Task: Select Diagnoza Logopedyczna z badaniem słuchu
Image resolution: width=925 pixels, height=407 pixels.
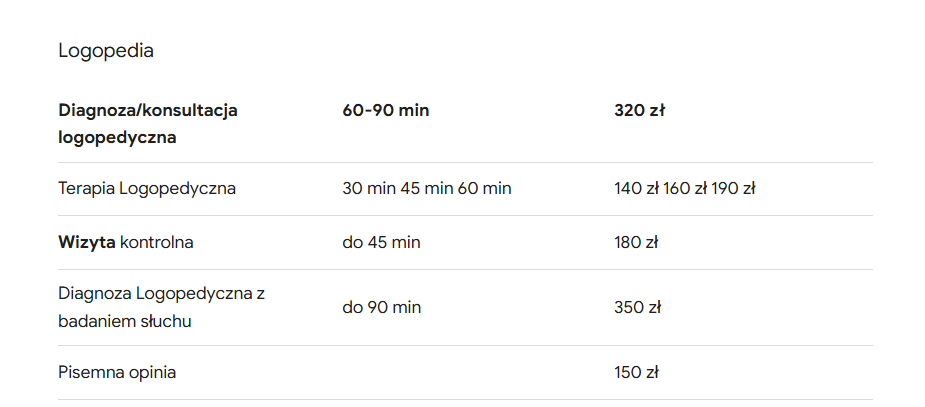Action: pyautogui.click(x=162, y=307)
